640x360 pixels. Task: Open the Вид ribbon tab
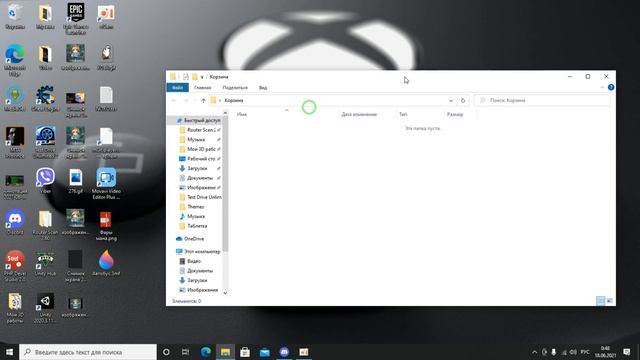(x=263, y=87)
